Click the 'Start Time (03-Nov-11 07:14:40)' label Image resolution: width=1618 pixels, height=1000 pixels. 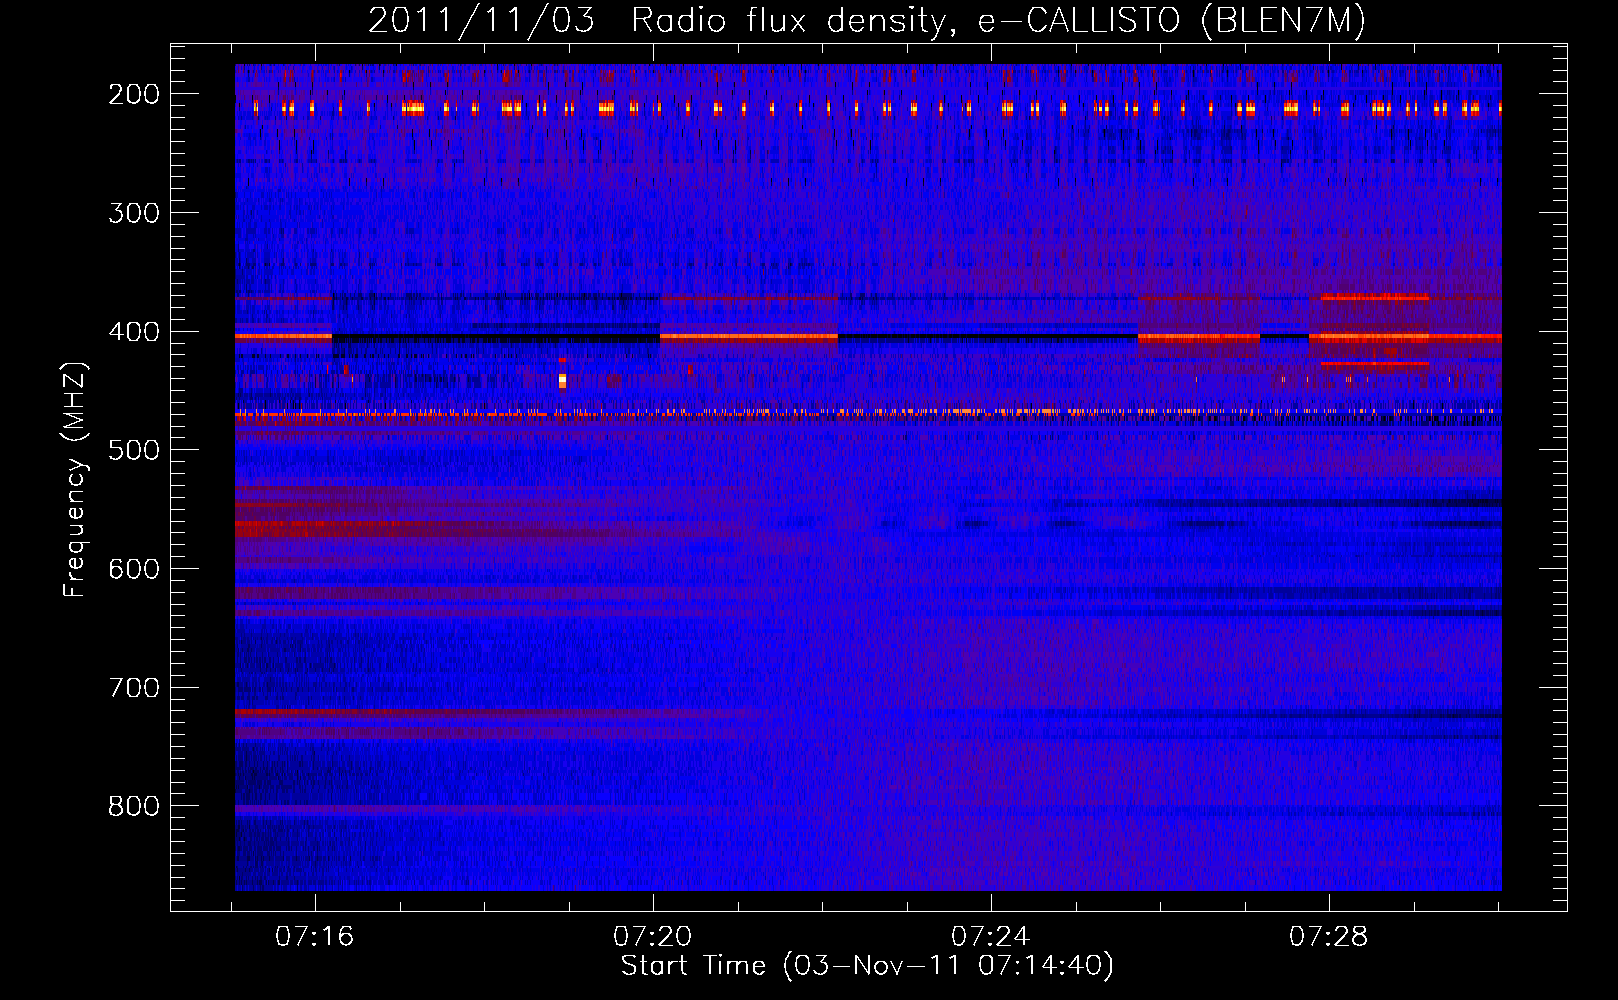867,966
